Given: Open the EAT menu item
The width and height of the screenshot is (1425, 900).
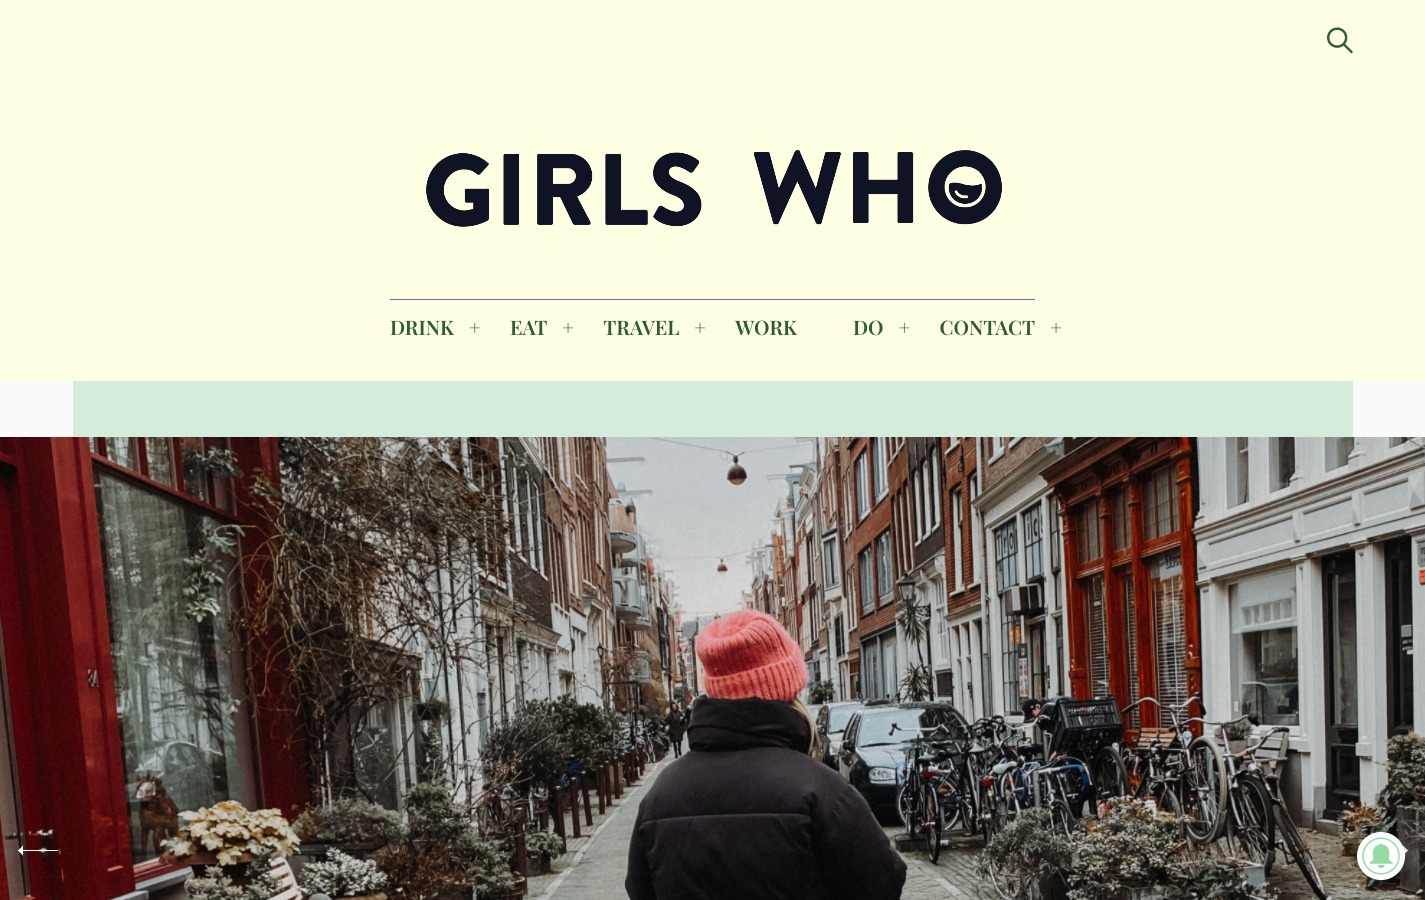Looking at the screenshot, I should [528, 328].
